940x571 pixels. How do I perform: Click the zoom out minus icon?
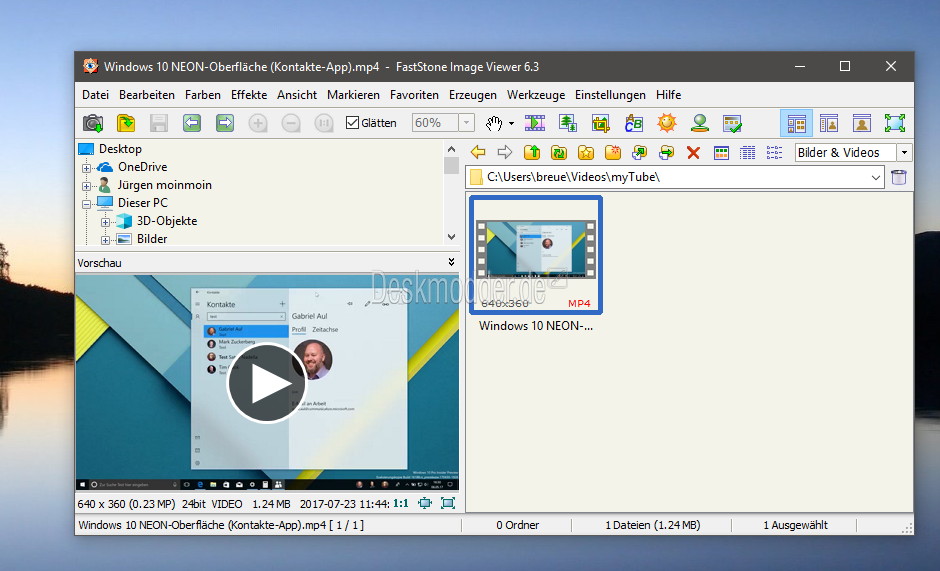click(291, 123)
